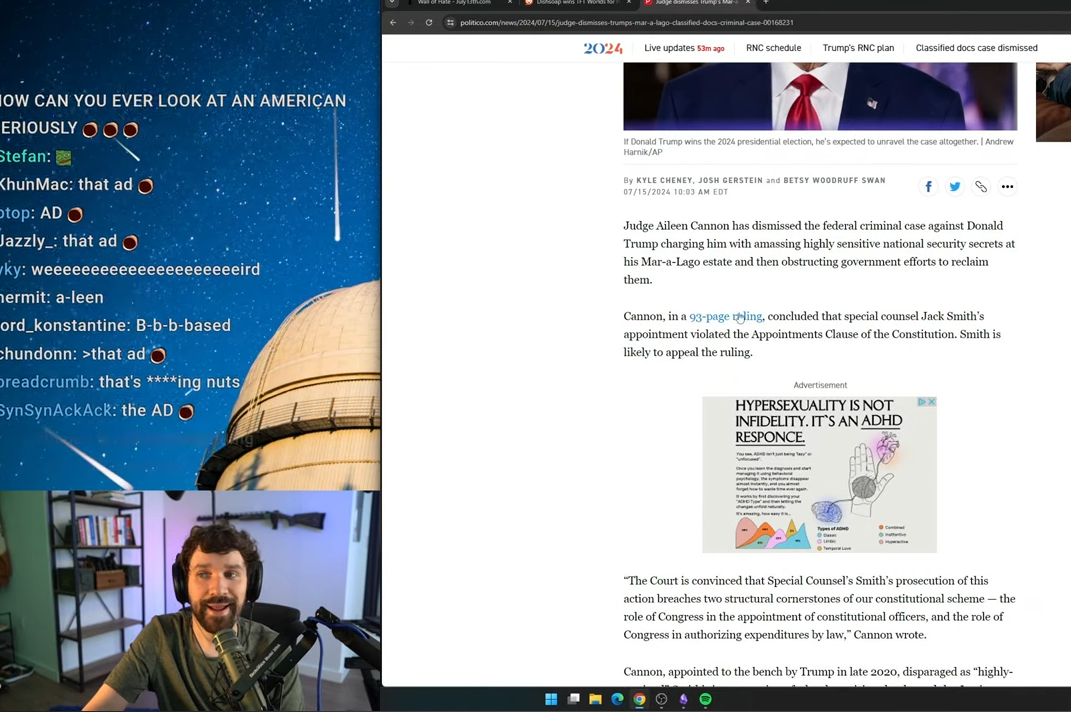Open site info in the address bar
The width and height of the screenshot is (1071, 712).
[x=450, y=22]
